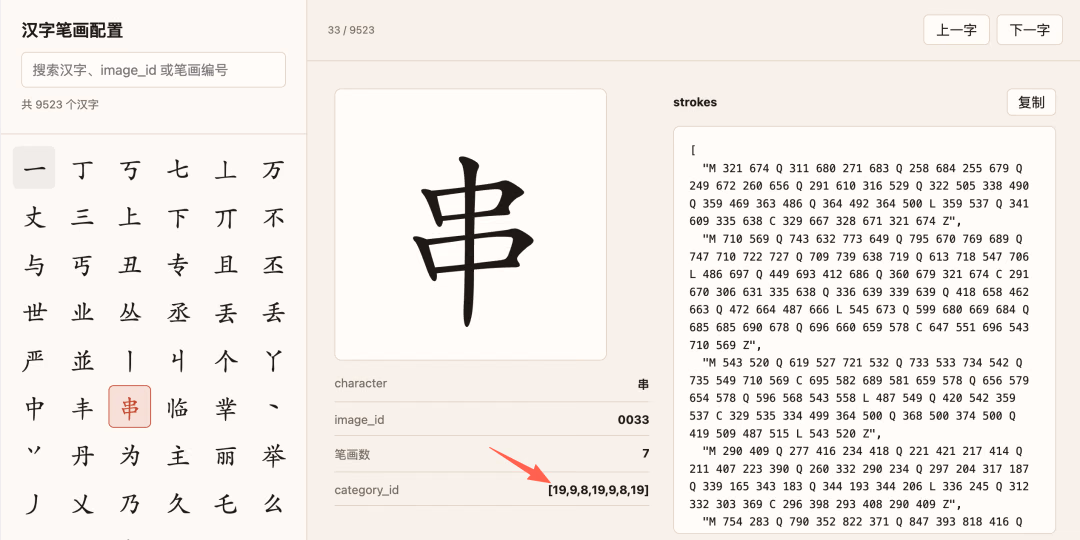Open character 並 from the list
Viewport: 1080px width, 540px height.
tap(82, 360)
